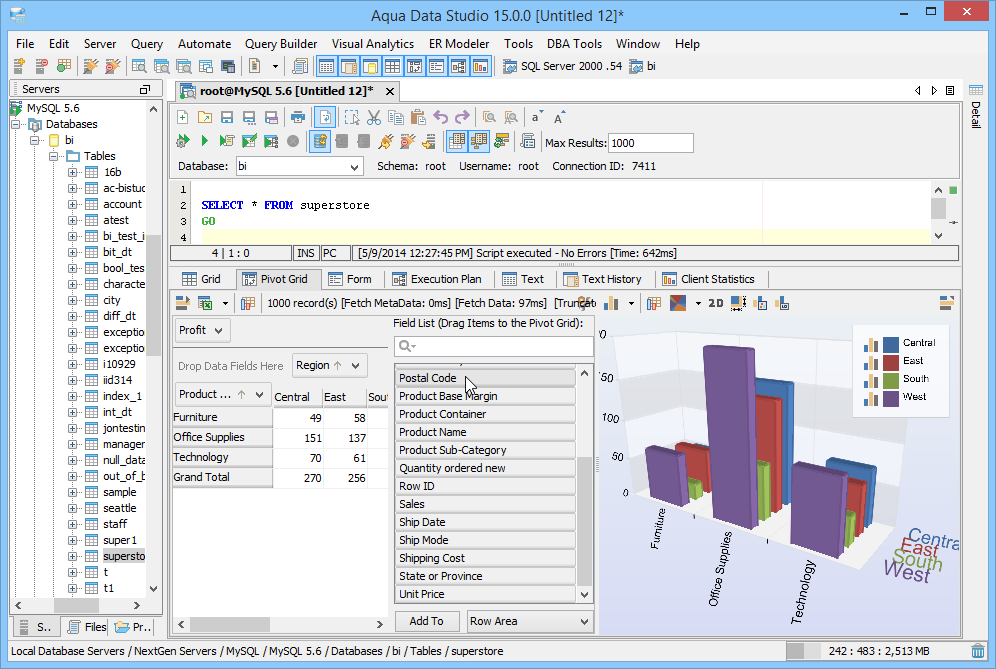Click the select all dashed-rectangle icon
996x669 pixels.
[351, 118]
